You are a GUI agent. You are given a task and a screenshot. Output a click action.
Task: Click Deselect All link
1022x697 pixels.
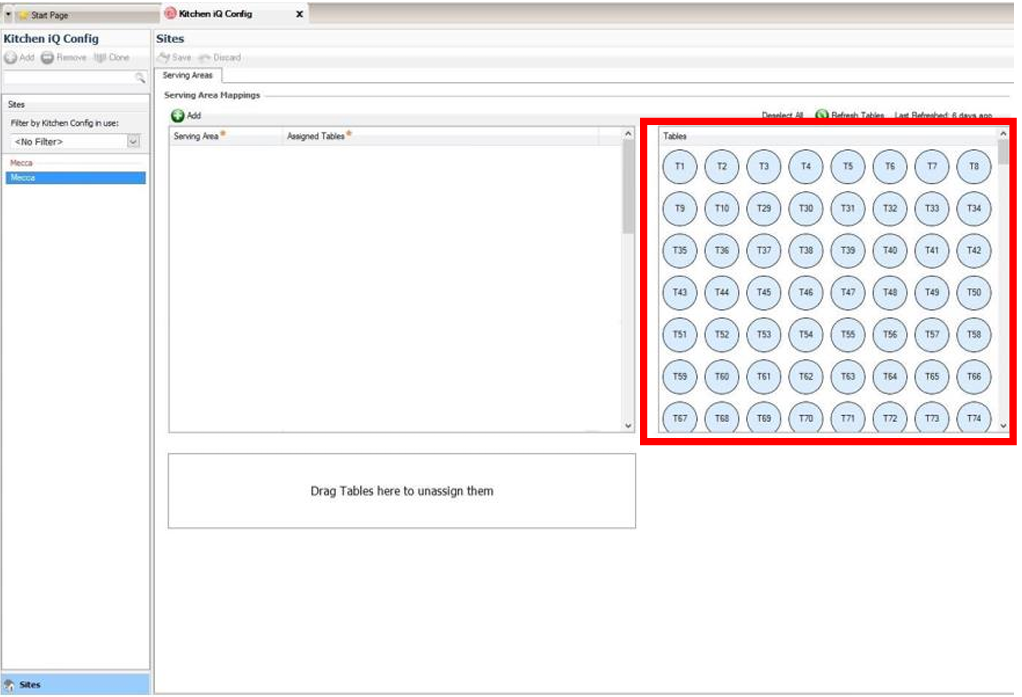point(782,116)
